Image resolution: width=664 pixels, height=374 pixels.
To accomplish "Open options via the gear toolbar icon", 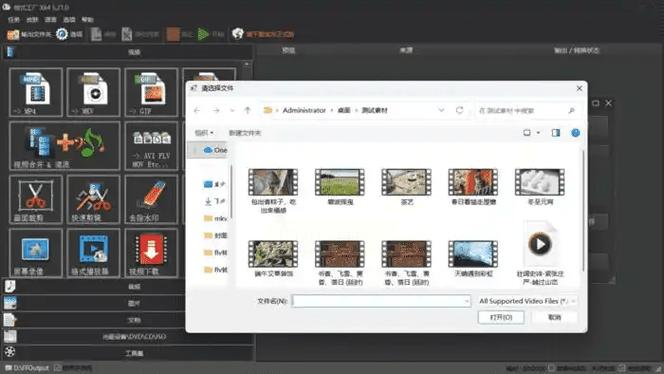I will (62, 34).
